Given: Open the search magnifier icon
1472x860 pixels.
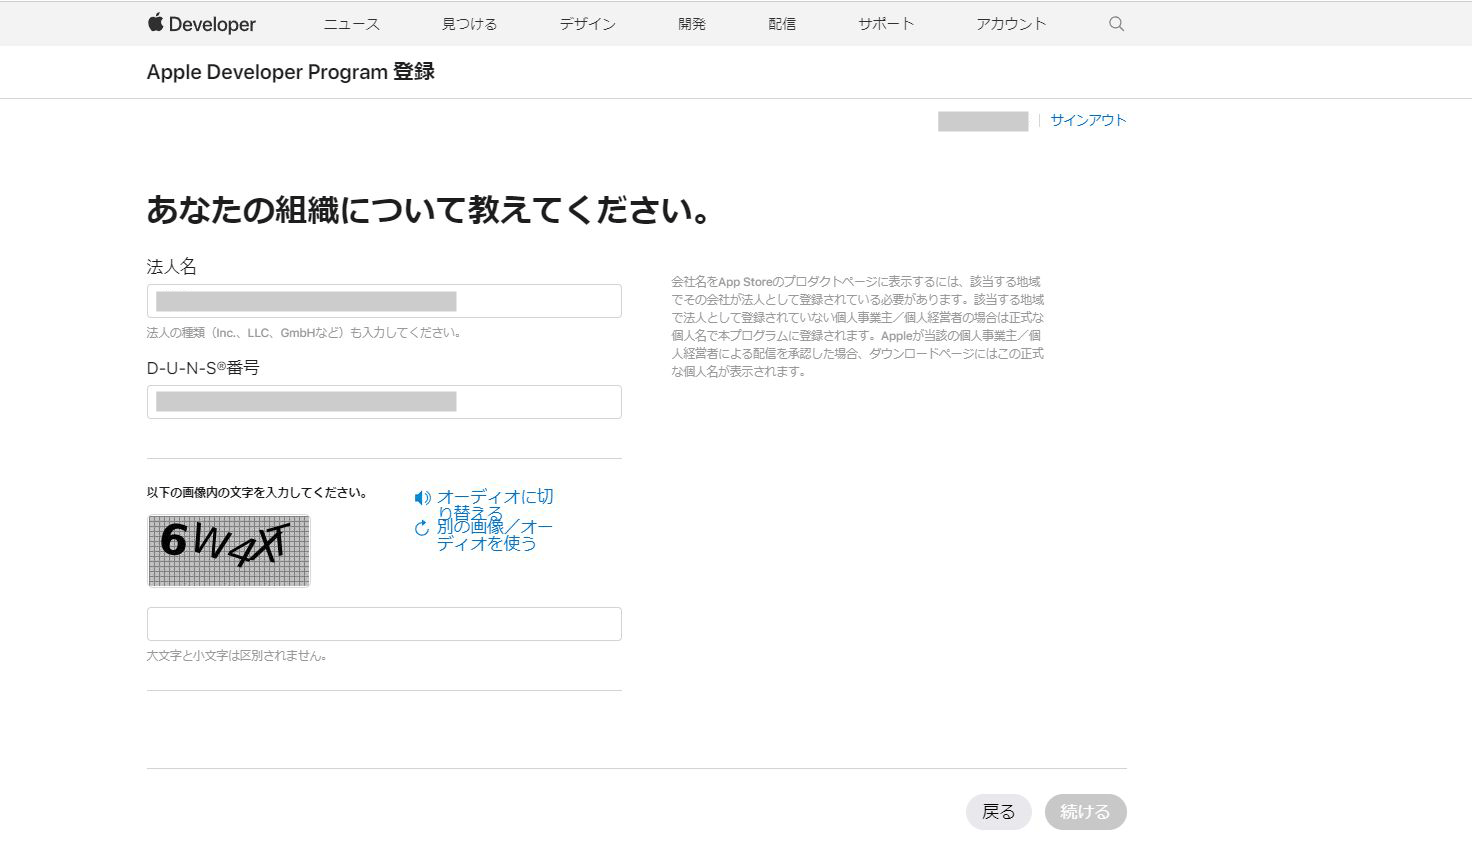Looking at the screenshot, I should pyautogui.click(x=1116, y=24).
